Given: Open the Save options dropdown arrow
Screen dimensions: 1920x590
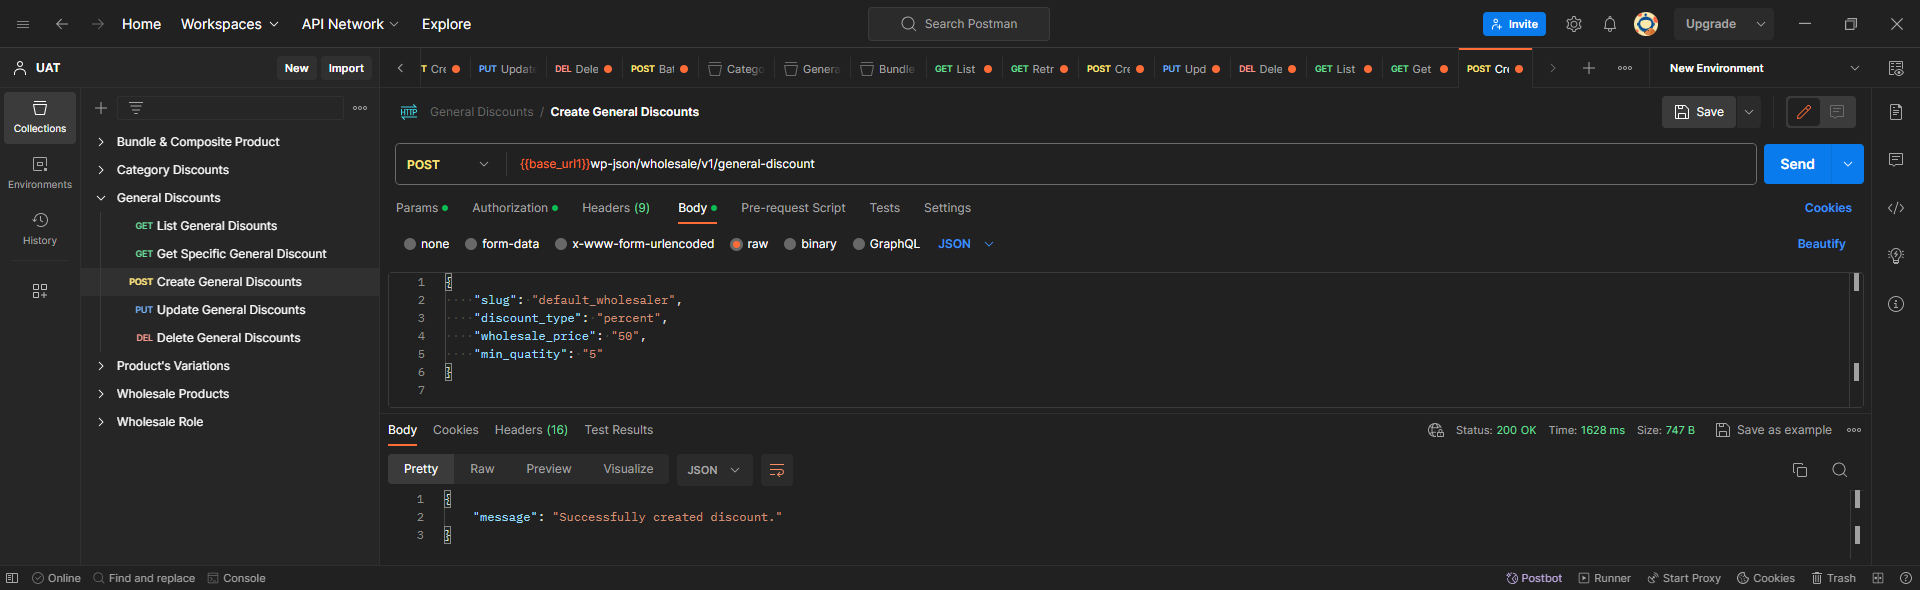Looking at the screenshot, I should pyautogui.click(x=1749, y=112).
